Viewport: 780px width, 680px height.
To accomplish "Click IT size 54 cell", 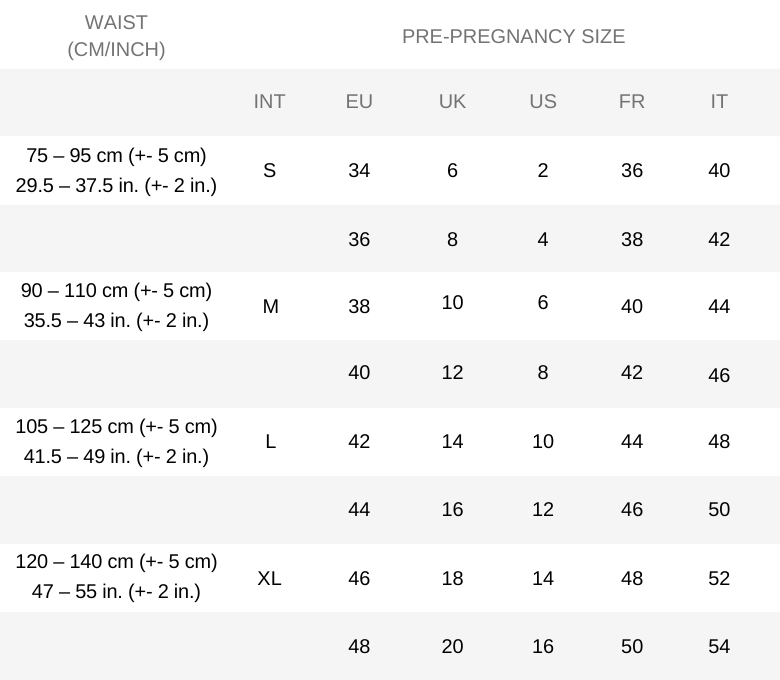I will pyautogui.click(x=719, y=646).
